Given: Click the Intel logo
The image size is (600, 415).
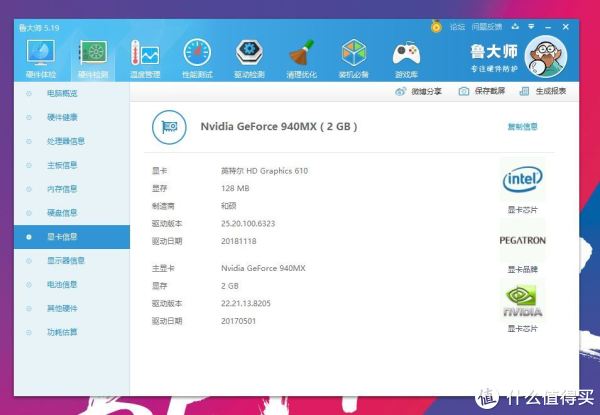Looking at the screenshot, I should pyautogui.click(x=522, y=179).
